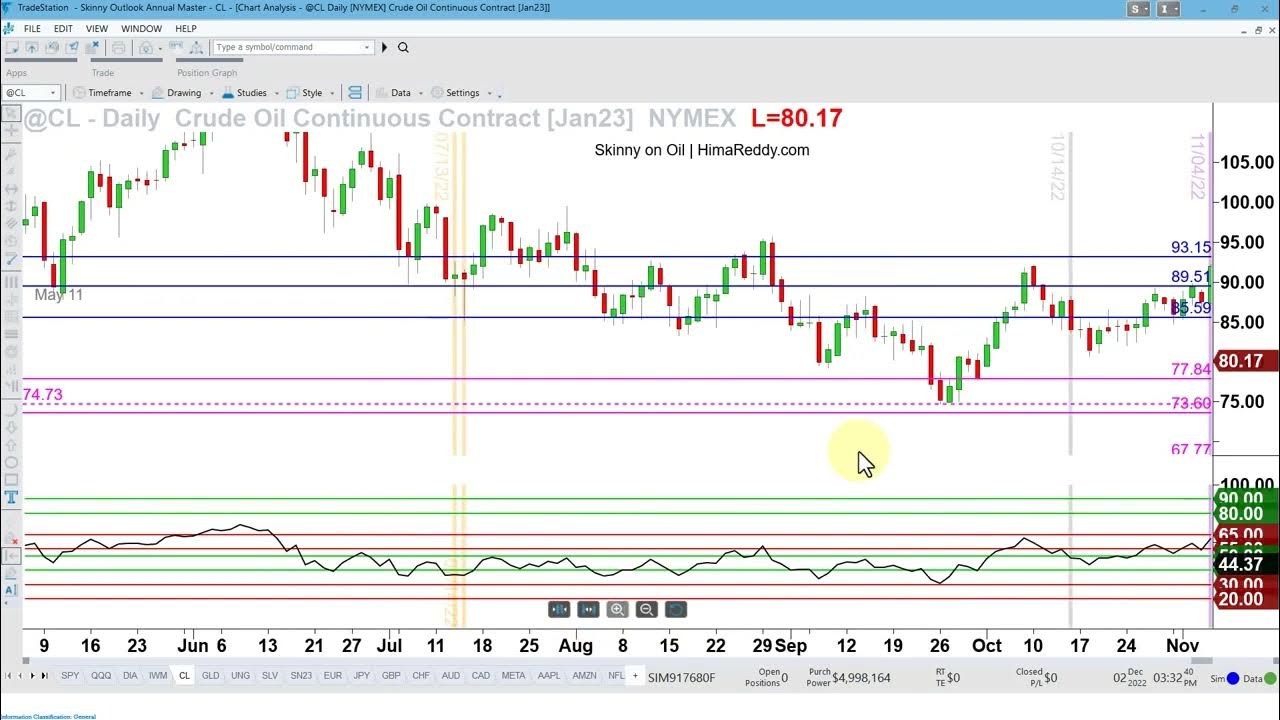Click the printer icon in top toolbar
Viewport: 1280px width, 720px height.
click(119, 47)
